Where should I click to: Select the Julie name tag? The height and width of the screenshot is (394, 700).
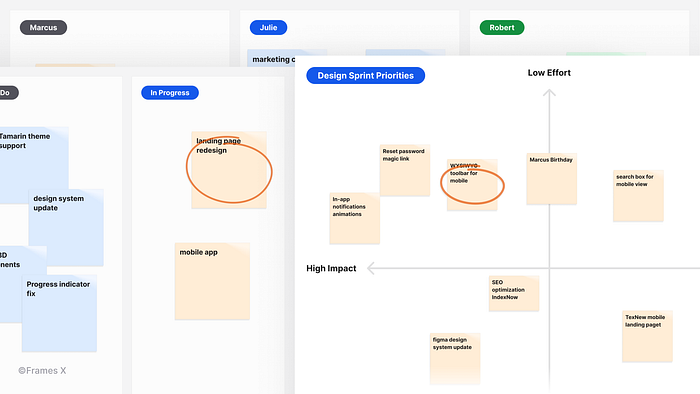(268, 28)
